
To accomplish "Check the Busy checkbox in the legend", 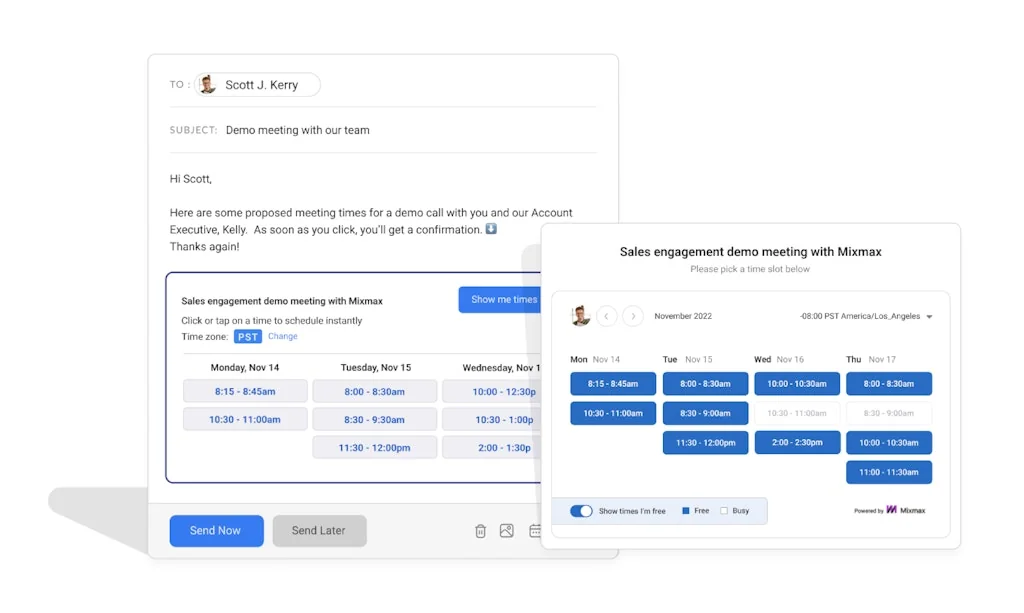I will point(722,510).
